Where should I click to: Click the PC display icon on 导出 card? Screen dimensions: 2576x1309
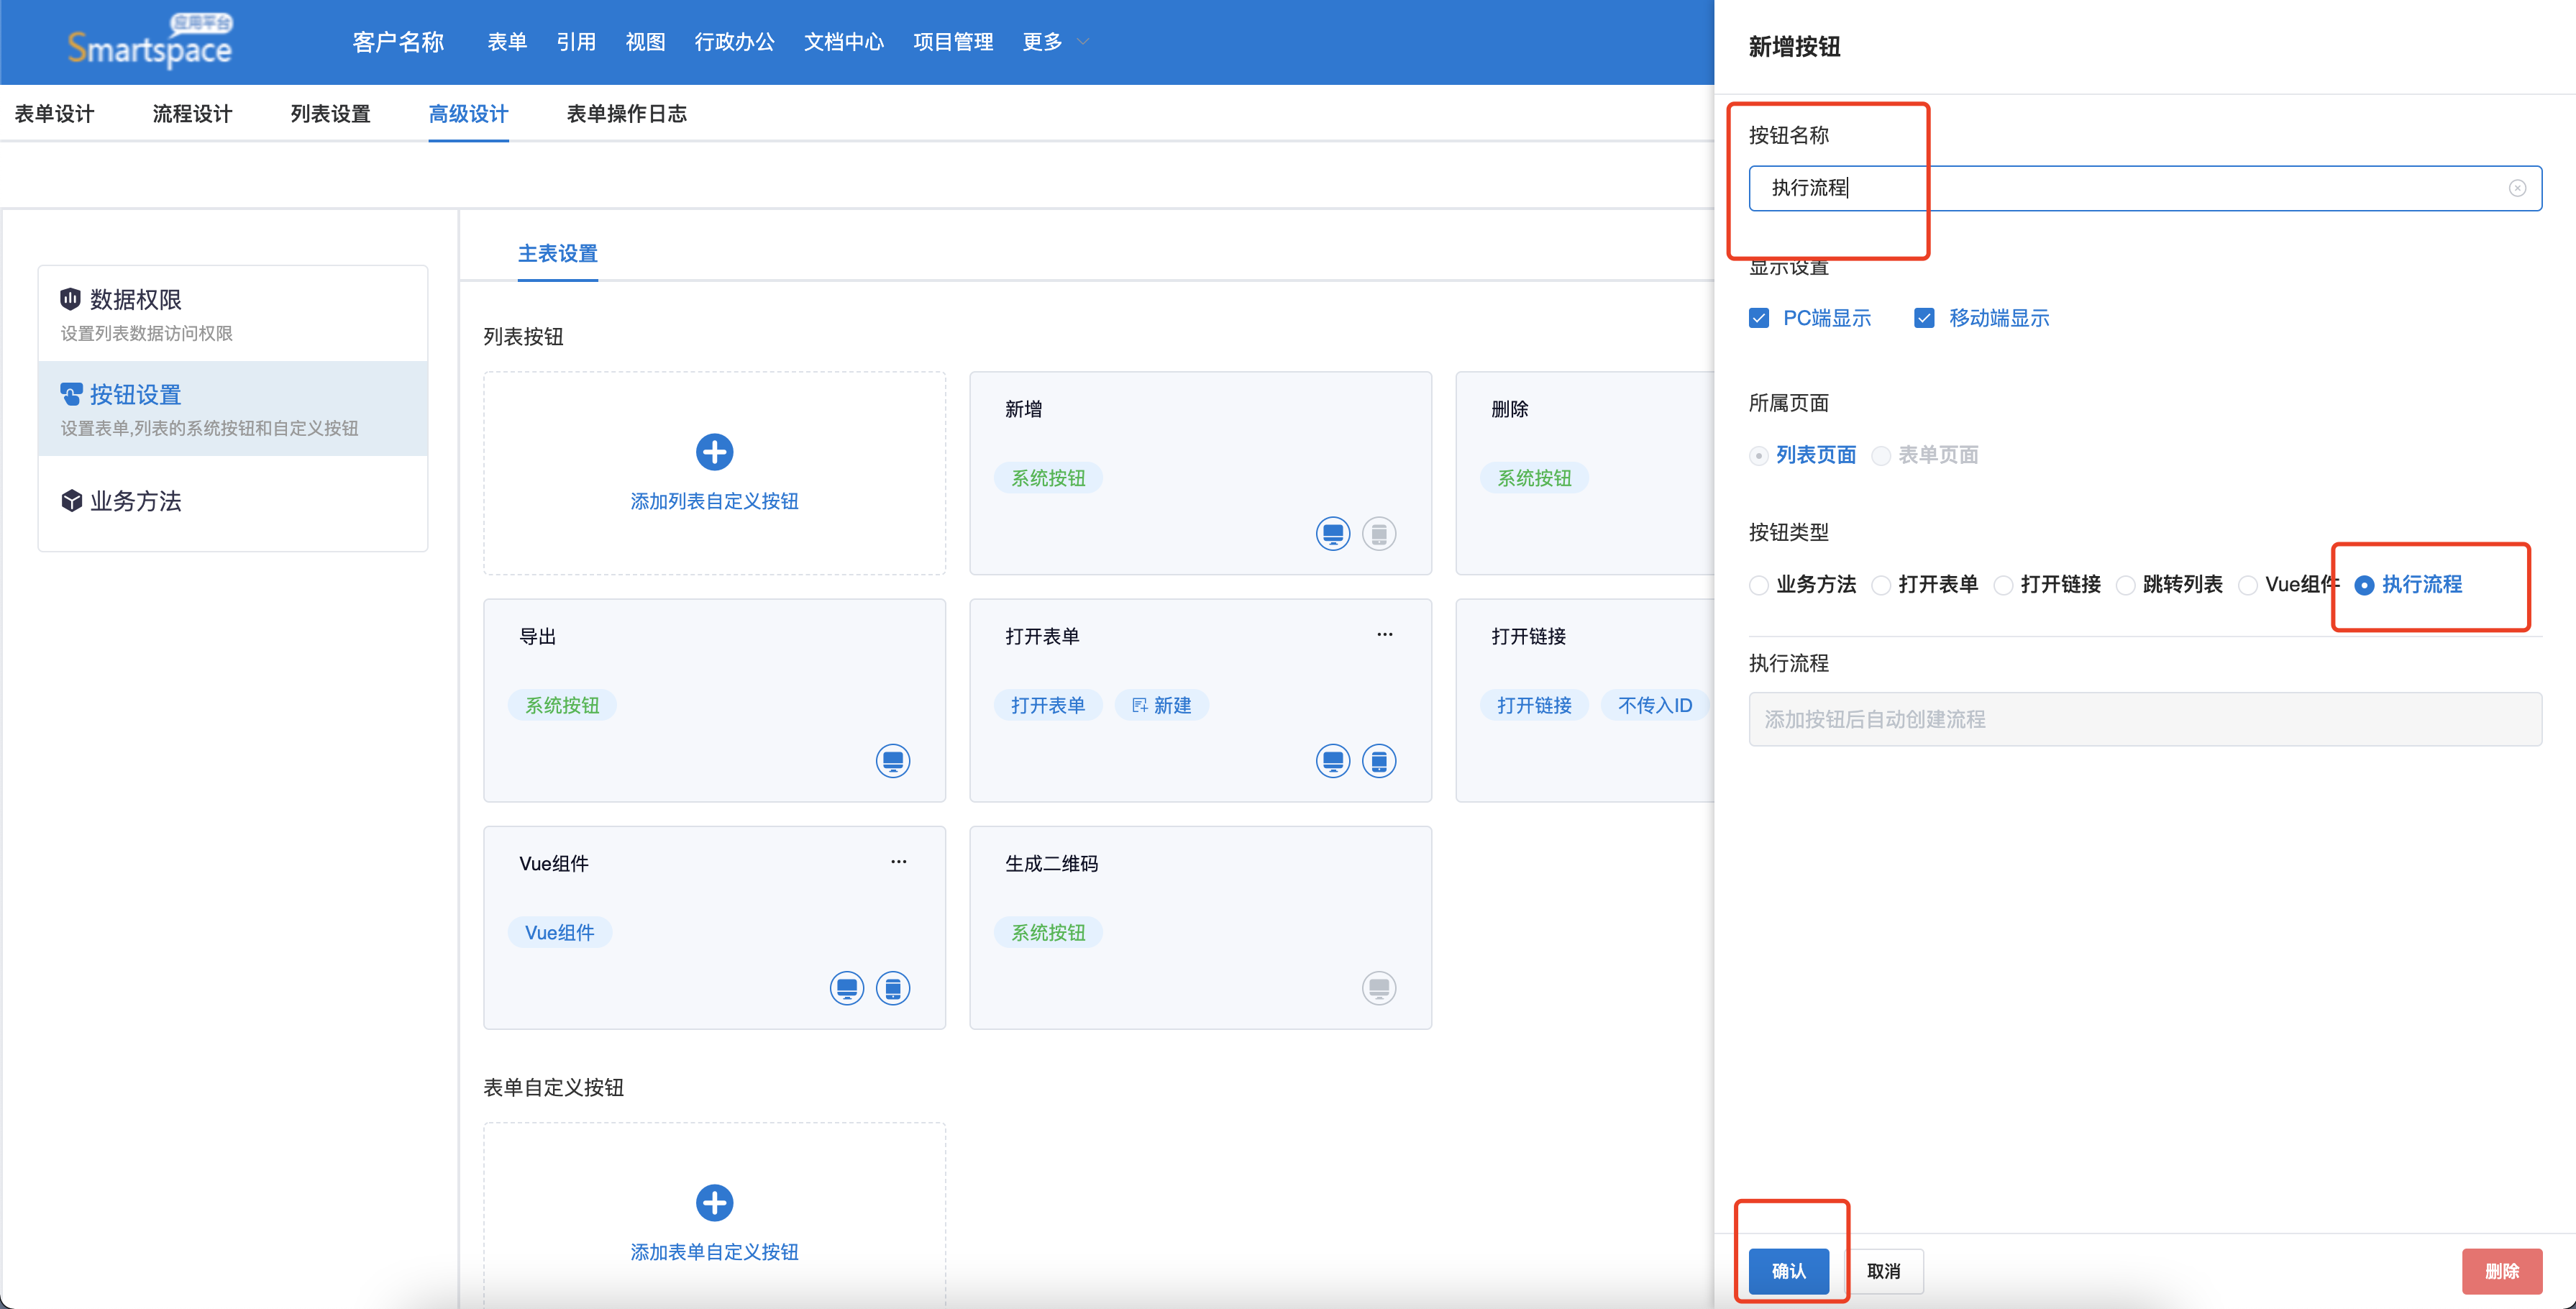pyautogui.click(x=892, y=761)
